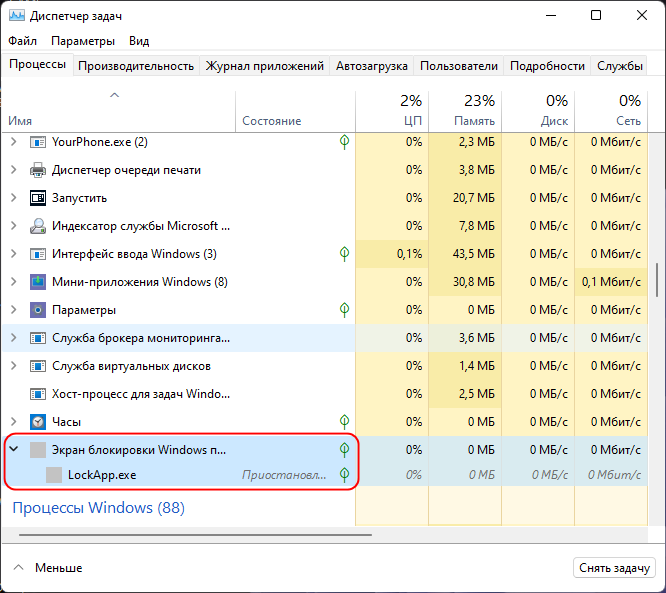Click the Индексатор службы Microsoft icon
Screen dimensions: 666x593
pyautogui.click(x=38, y=226)
